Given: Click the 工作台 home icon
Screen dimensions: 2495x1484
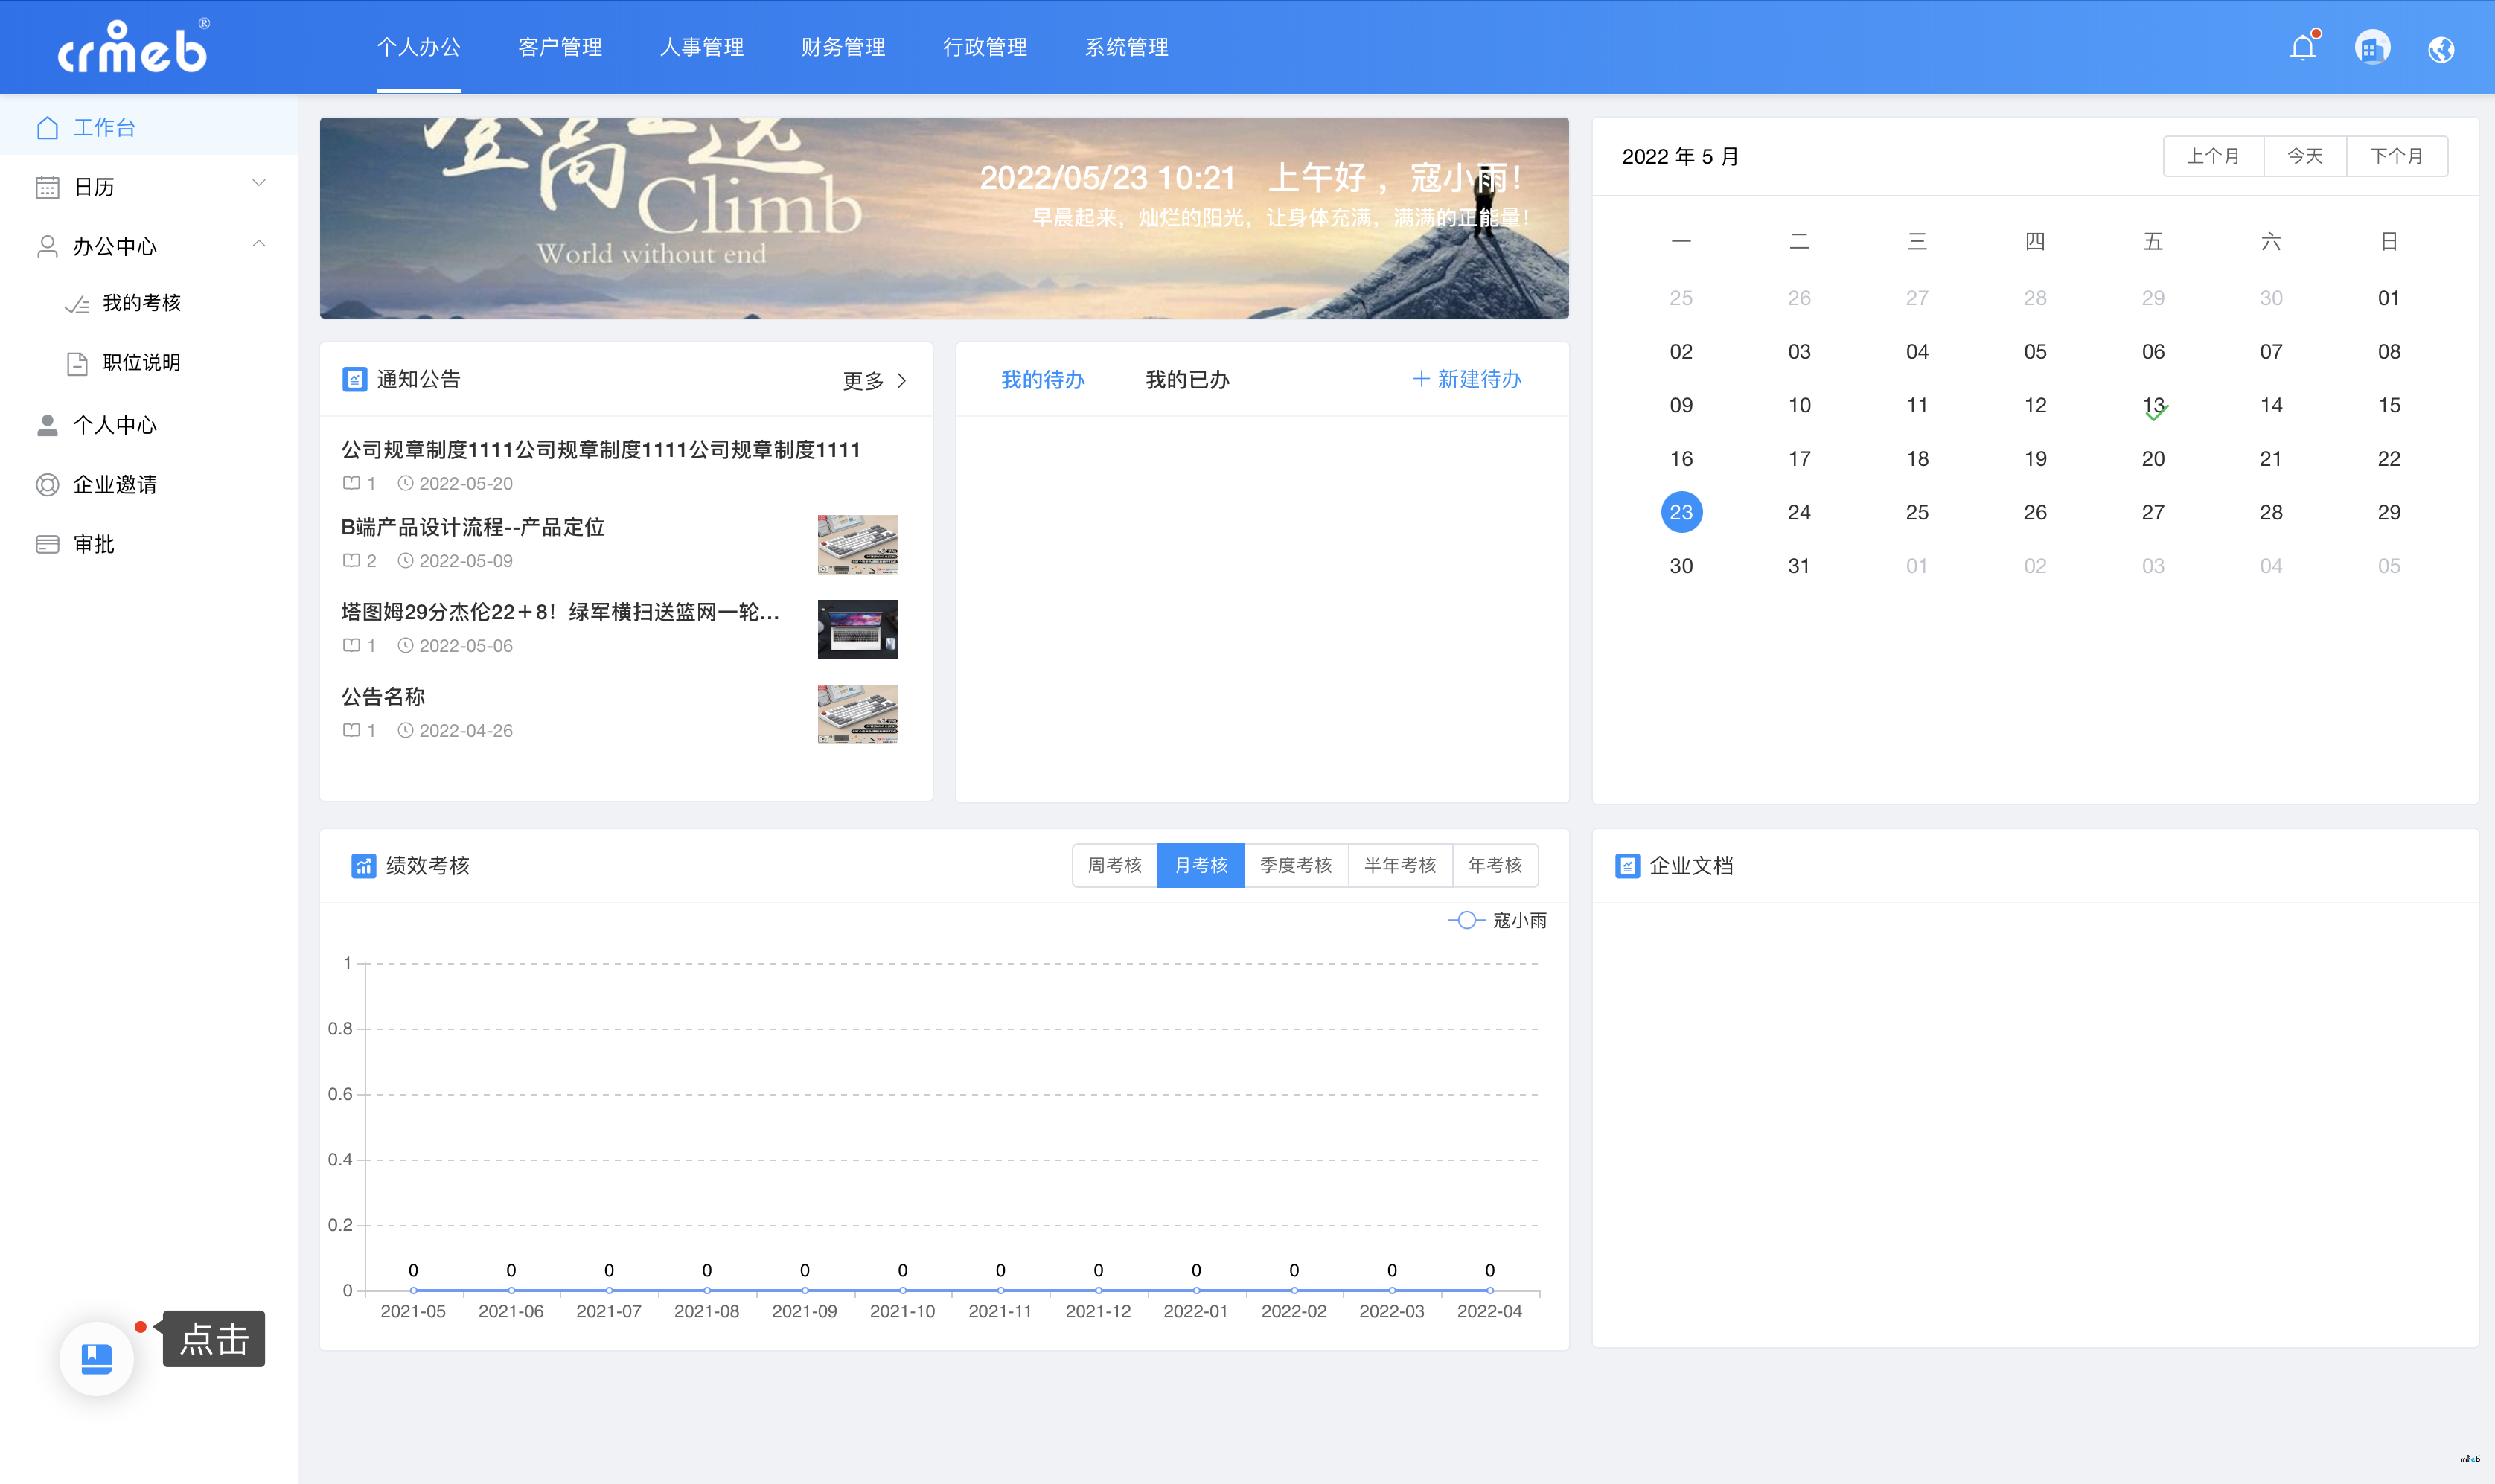Looking at the screenshot, I should click(x=47, y=127).
